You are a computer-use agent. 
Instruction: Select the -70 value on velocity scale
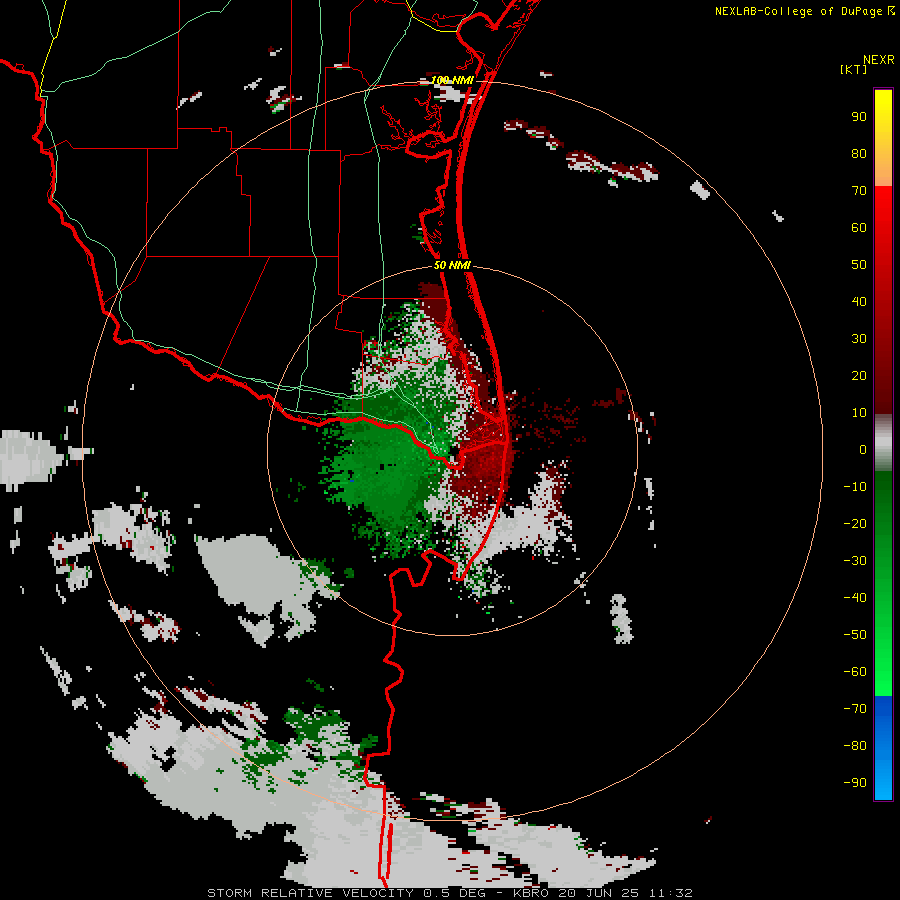click(855, 709)
